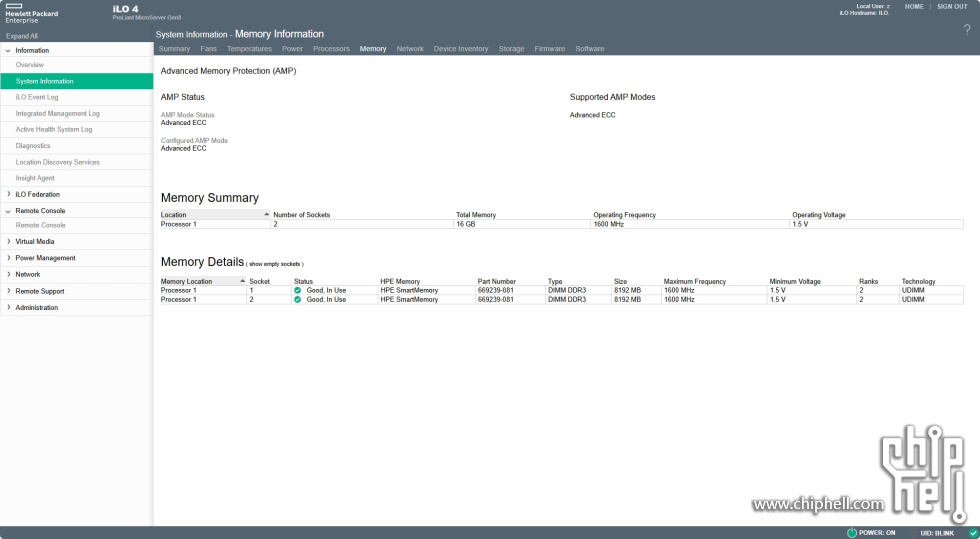The height and width of the screenshot is (539, 980).
Task: Click the Maximum Frequency column header
Action: click(x=694, y=281)
